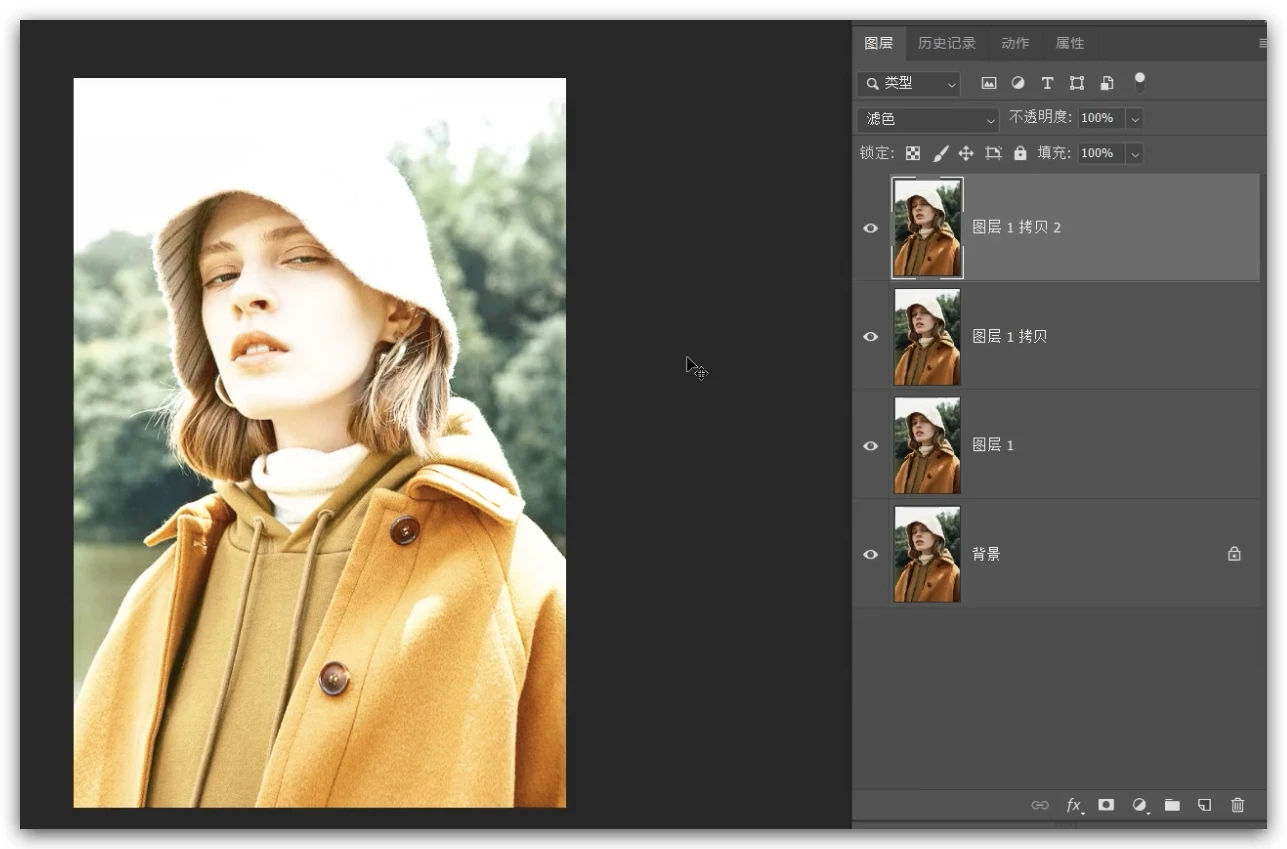
Task: Hide the 图层 1 拷贝 2 layer
Action: coord(871,228)
